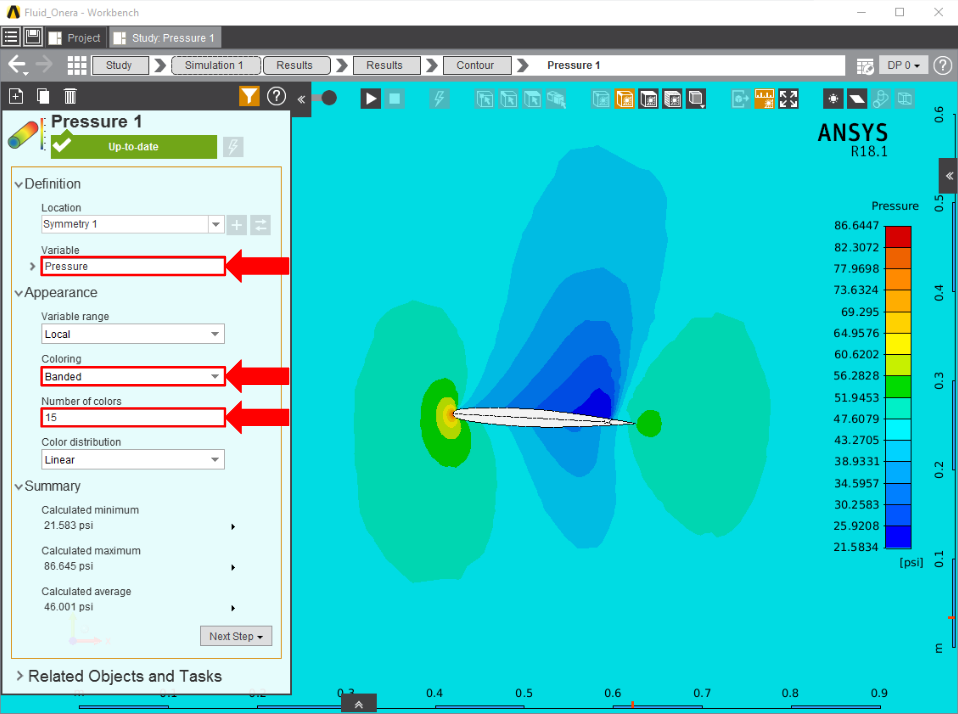
Task: Toggle the orange highlighted cube display mode
Action: point(624,98)
